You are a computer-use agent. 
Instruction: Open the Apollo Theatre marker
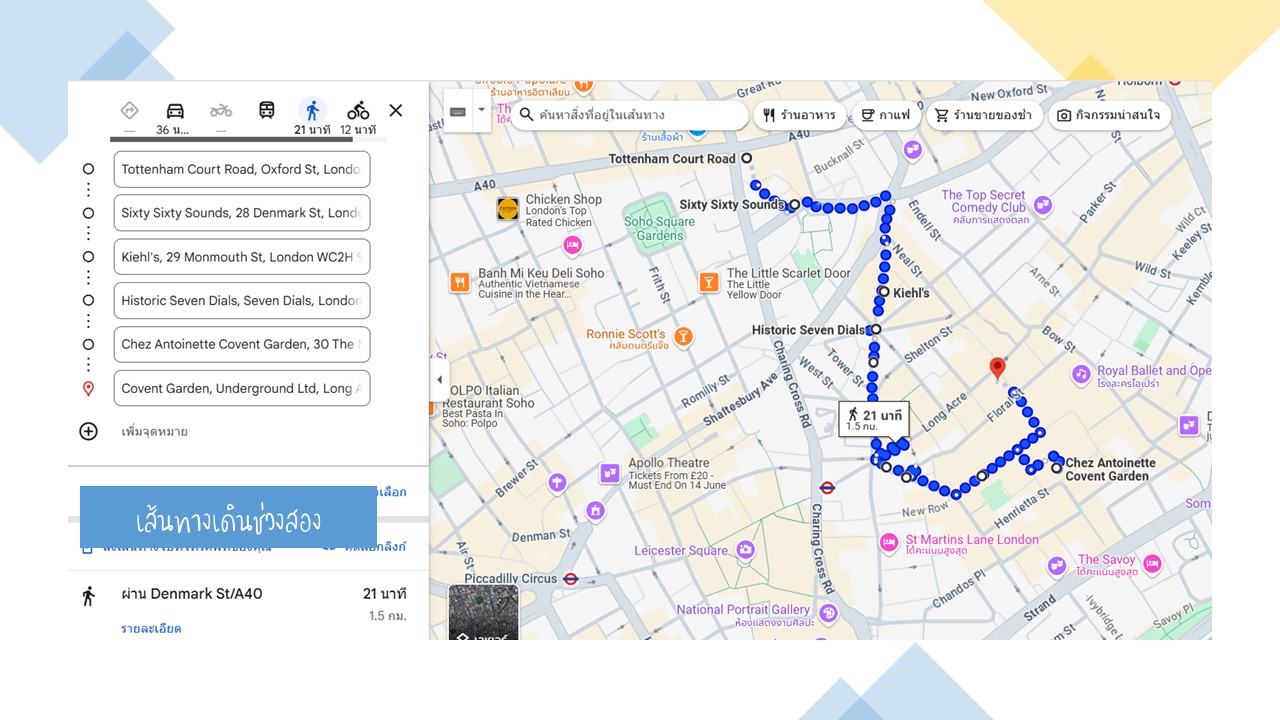click(610, 473)
